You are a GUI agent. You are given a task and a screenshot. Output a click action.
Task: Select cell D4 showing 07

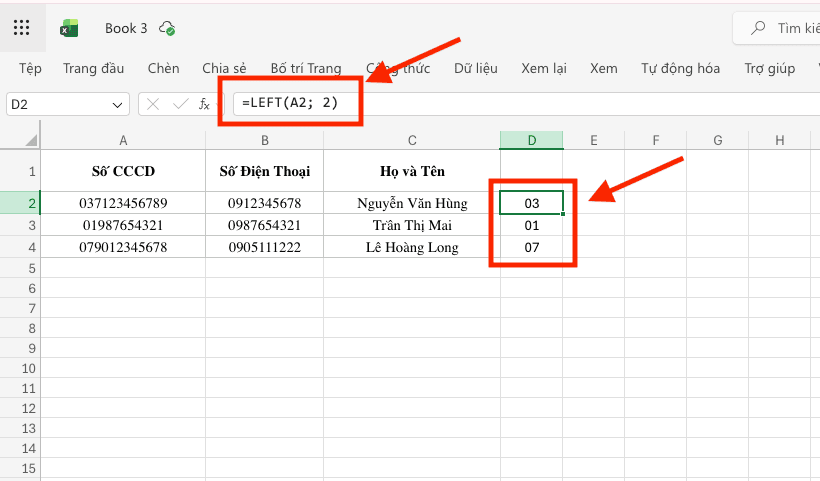pos(531,247)
